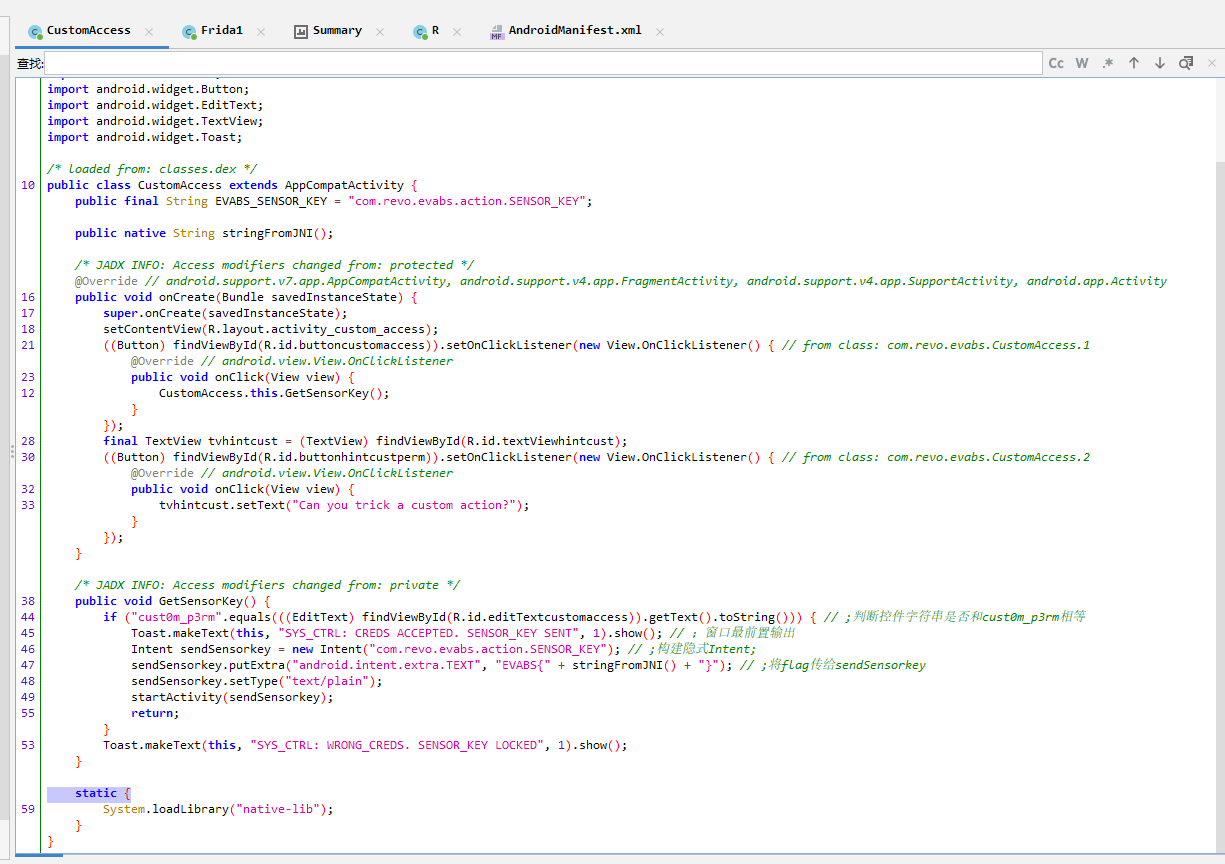
Task: Close the Summary tab
Action: tap(380, 32)
